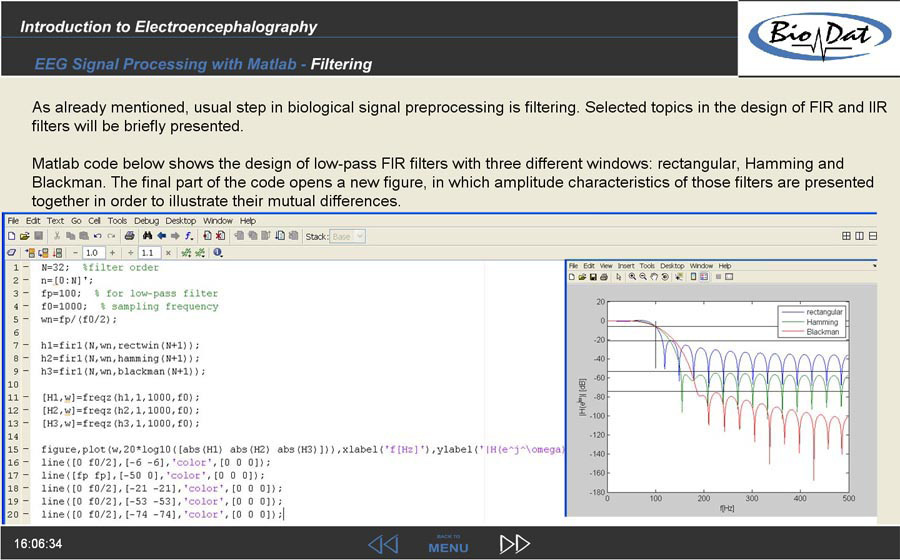This screenshot has height=560, width=900.
Task: Toggle the Insert Legend icon in figure toolbar
Action: (x=704, y=277)
